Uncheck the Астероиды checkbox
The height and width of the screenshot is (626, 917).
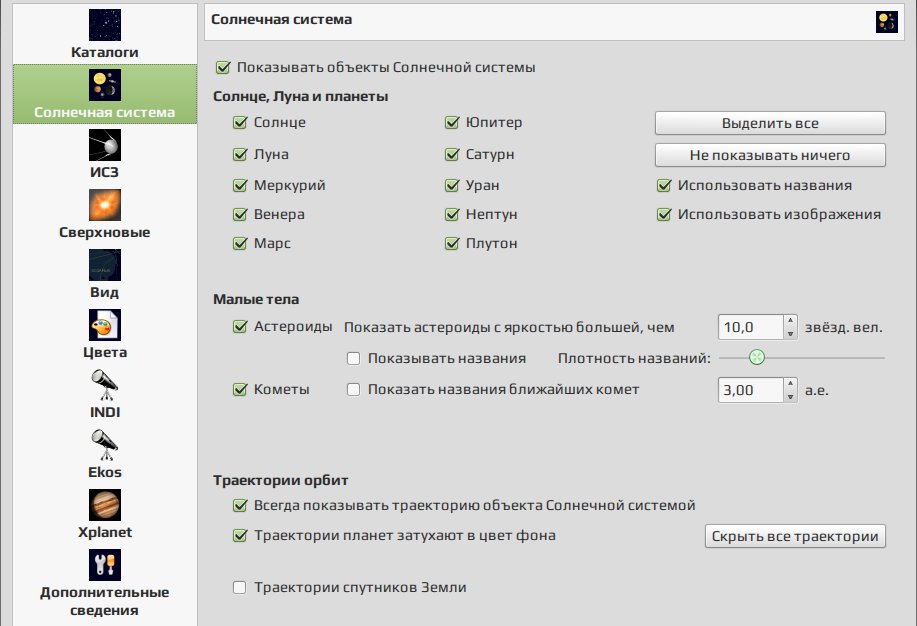240,326
